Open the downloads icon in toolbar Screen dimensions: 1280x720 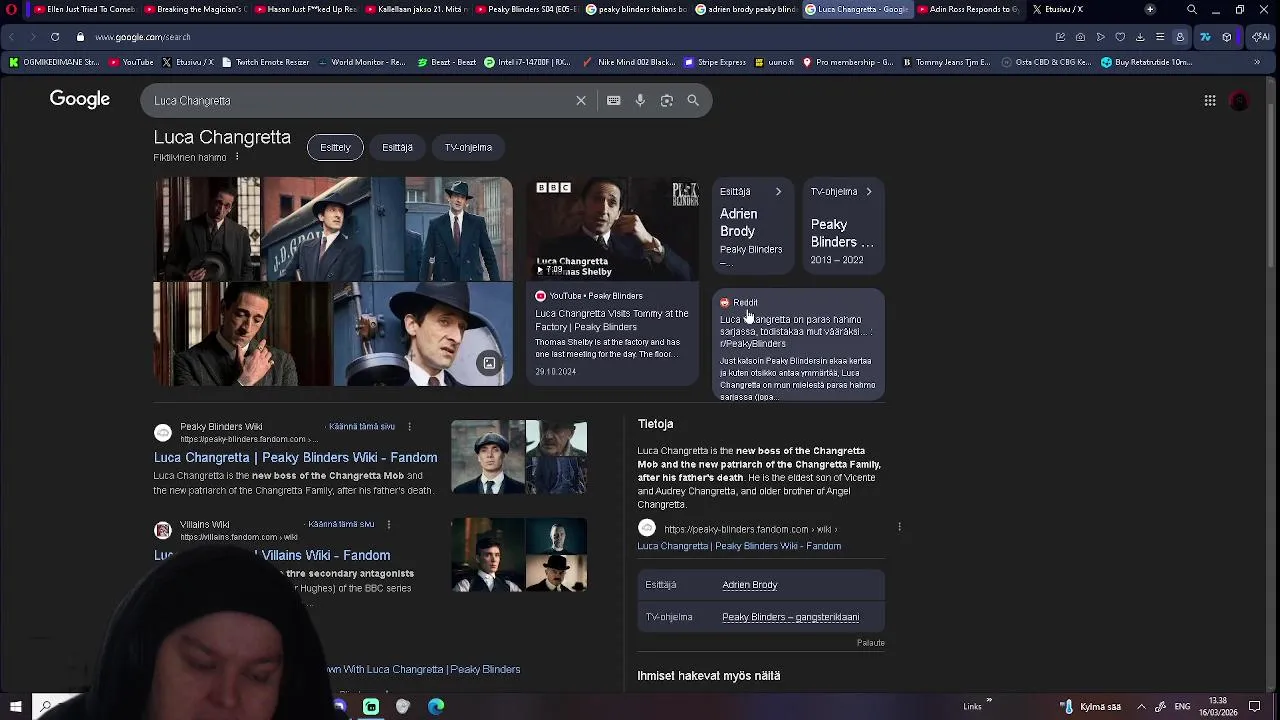[1140, 37]
